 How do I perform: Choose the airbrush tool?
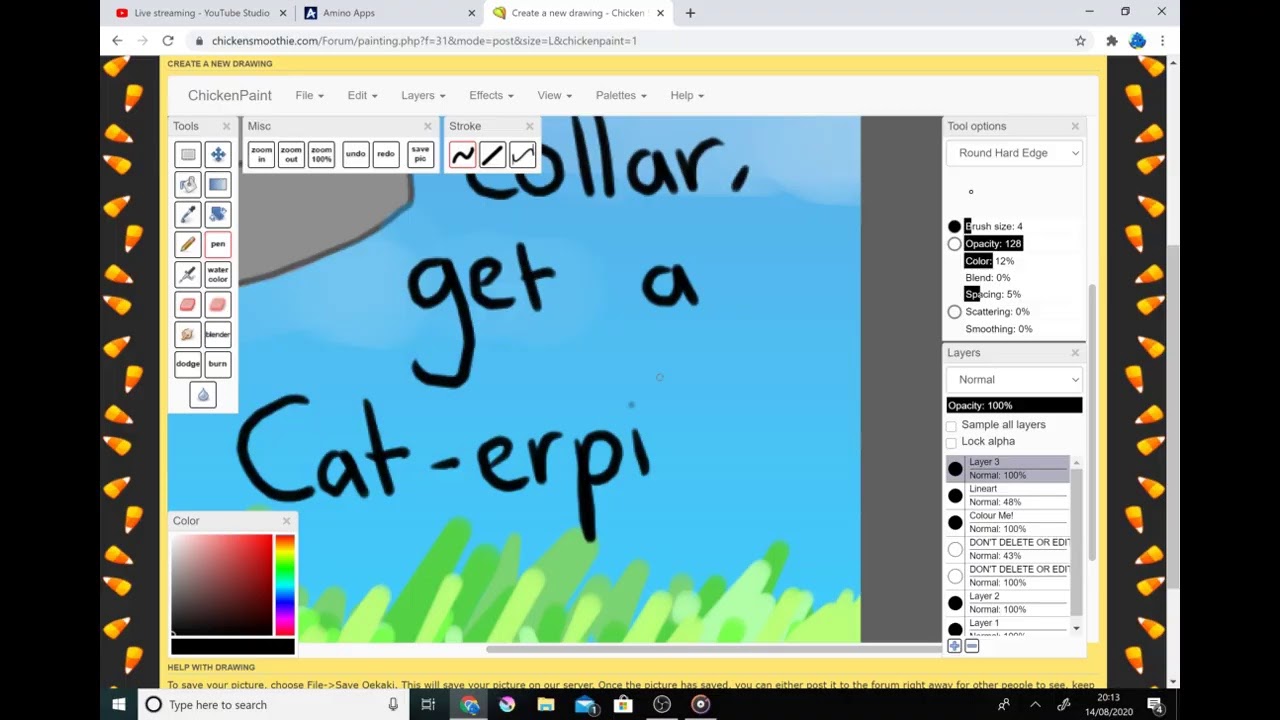(x=188, y=274)
